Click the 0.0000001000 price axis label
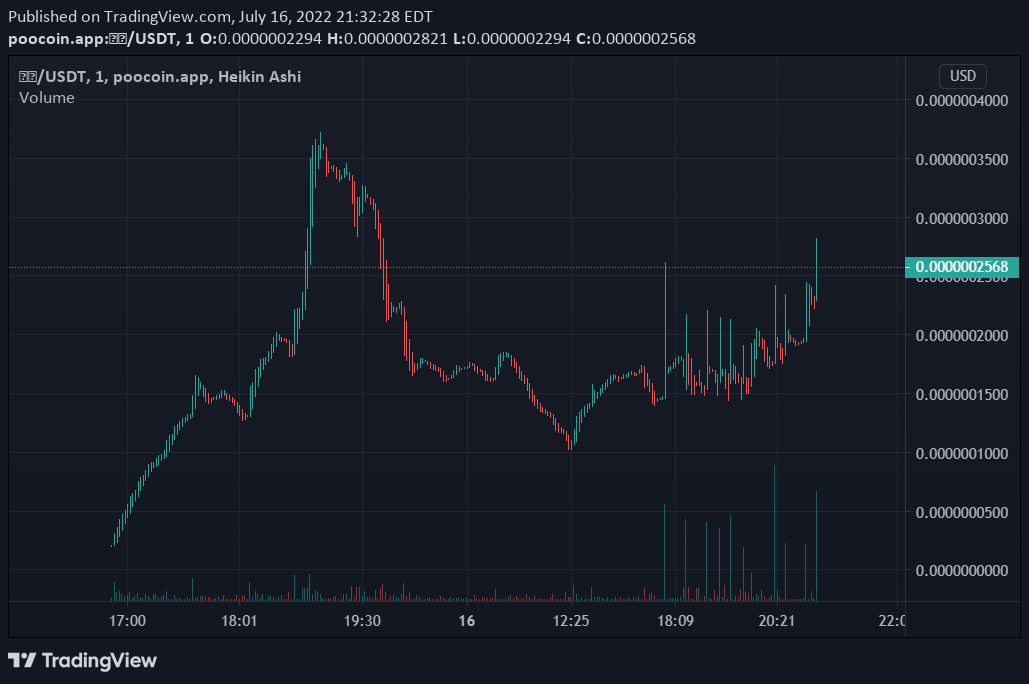Viewport: 1029px width, 684px height. [x=961, y=454]
